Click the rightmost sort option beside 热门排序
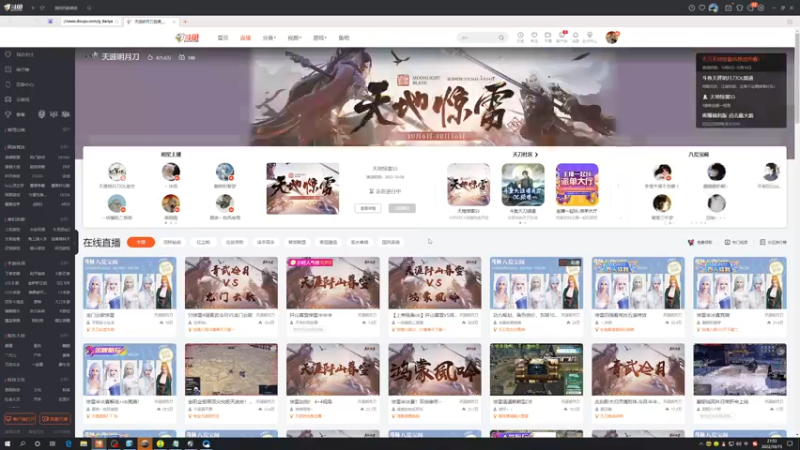800x450 pixels. [773, 242]
